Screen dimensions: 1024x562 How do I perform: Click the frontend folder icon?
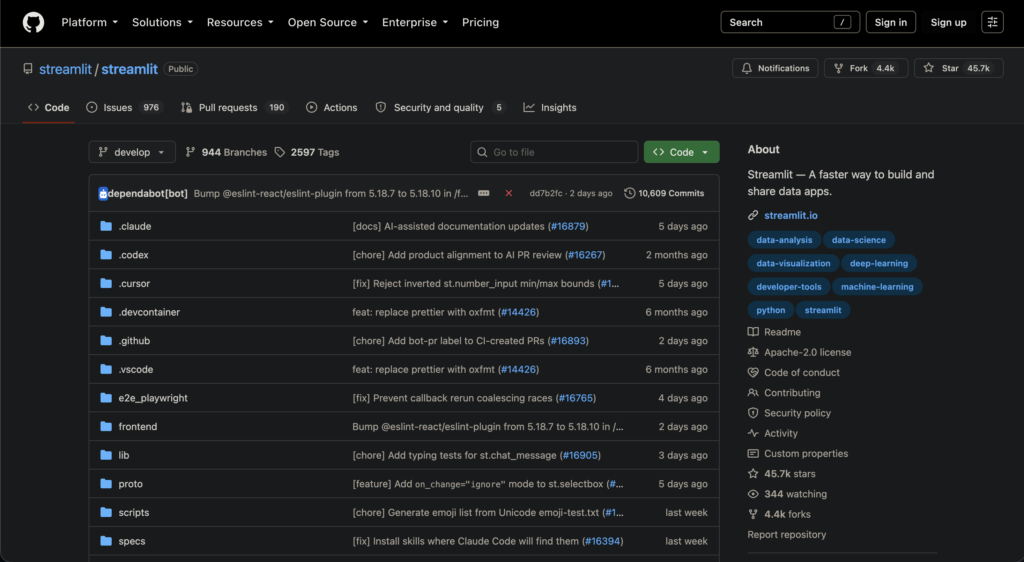pyautogui.click(x=106, y=426)
